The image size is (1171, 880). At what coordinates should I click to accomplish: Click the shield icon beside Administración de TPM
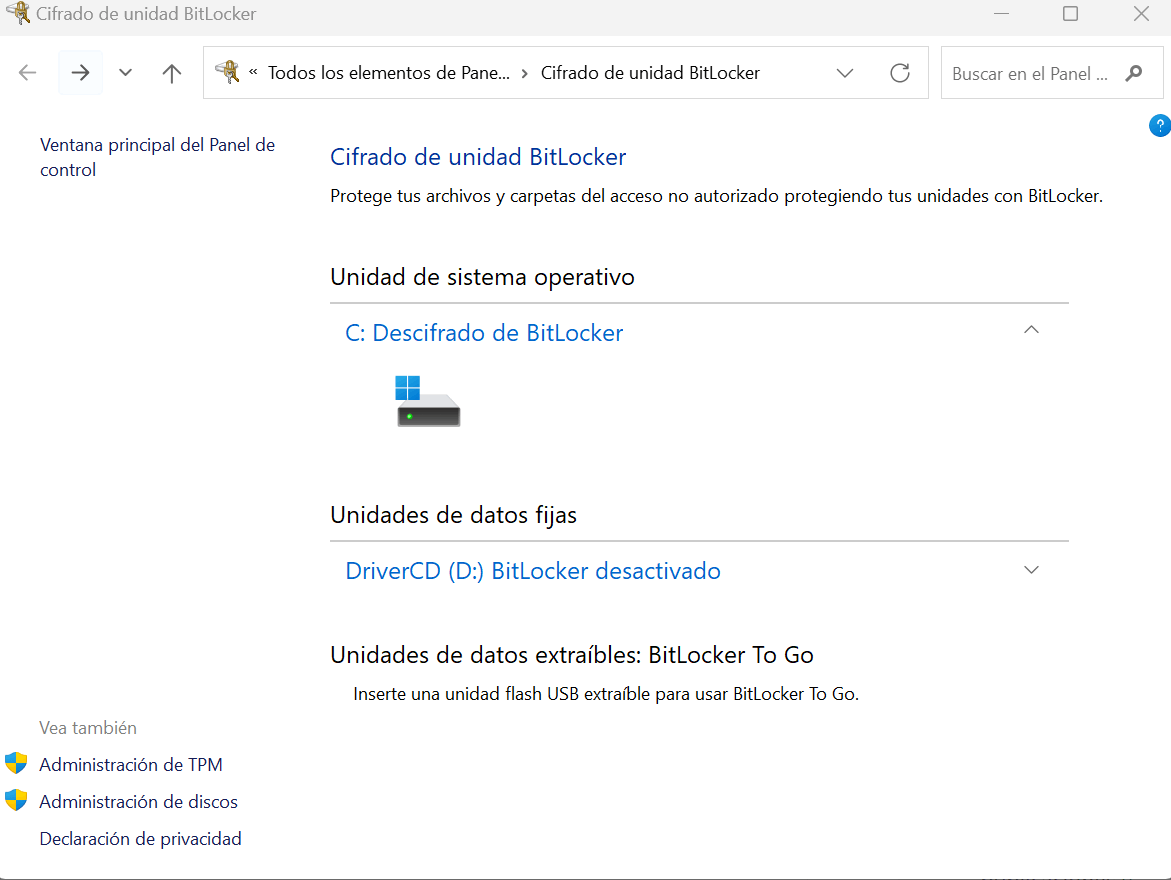coord(16,763)
